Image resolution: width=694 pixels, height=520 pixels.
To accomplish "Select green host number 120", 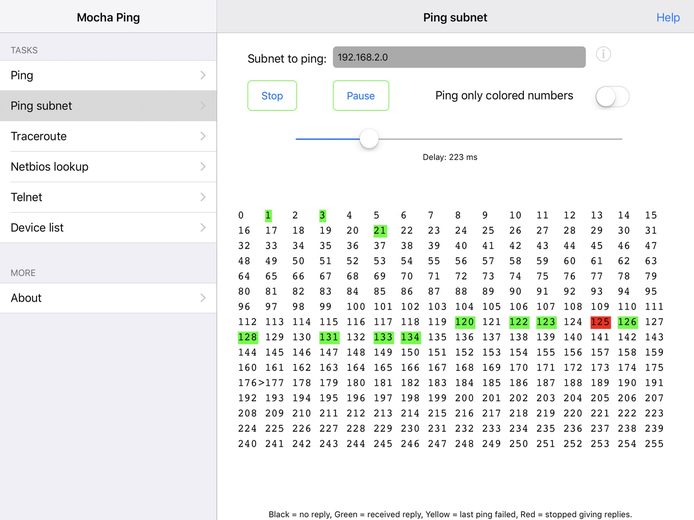I will [x=465, y=322].
